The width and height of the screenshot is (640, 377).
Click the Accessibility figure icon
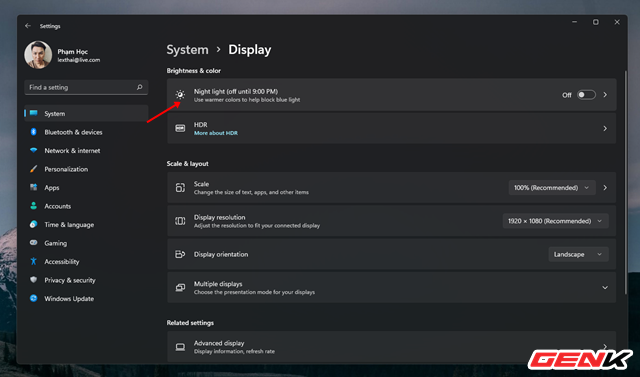(34, 261)
